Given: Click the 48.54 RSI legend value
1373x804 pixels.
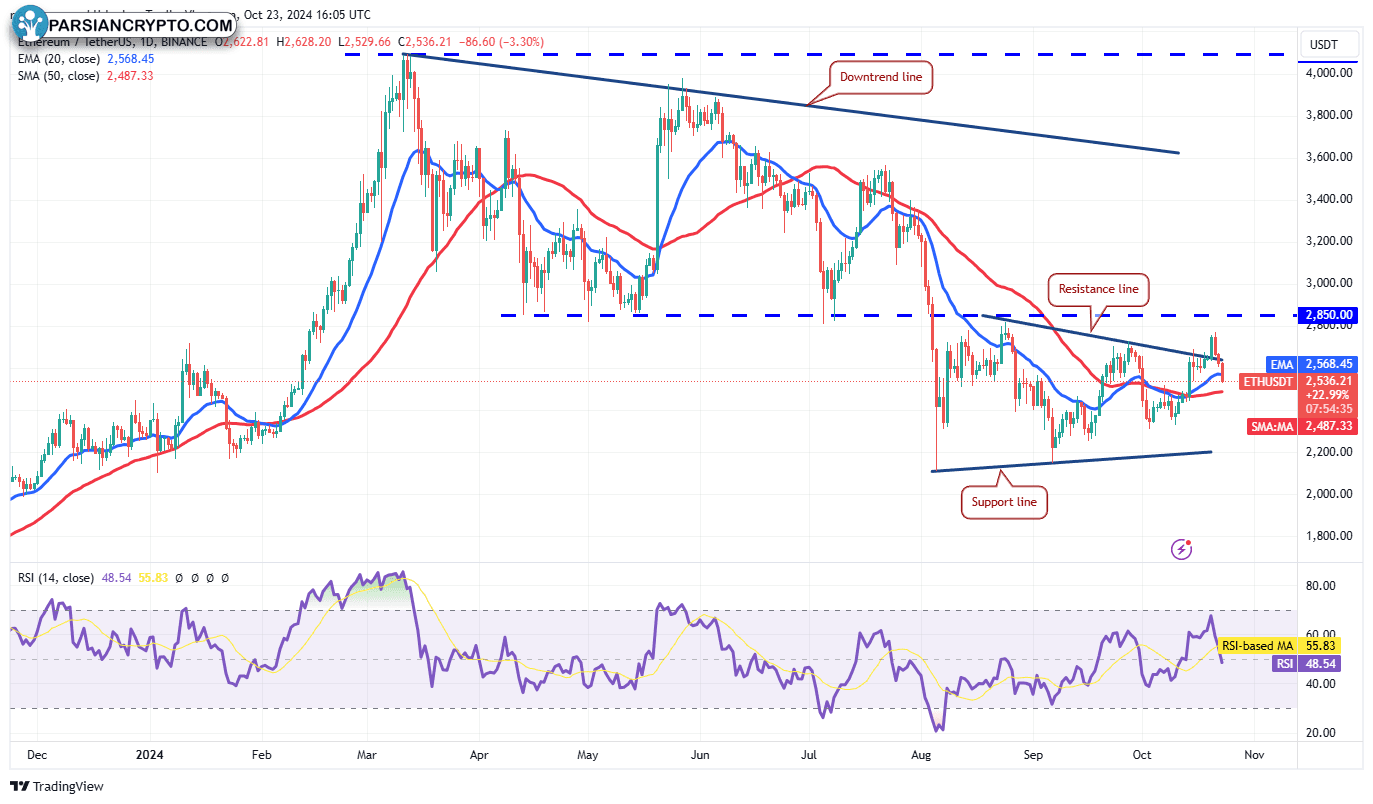Looking at the screenshot, I should click(116, 578).
